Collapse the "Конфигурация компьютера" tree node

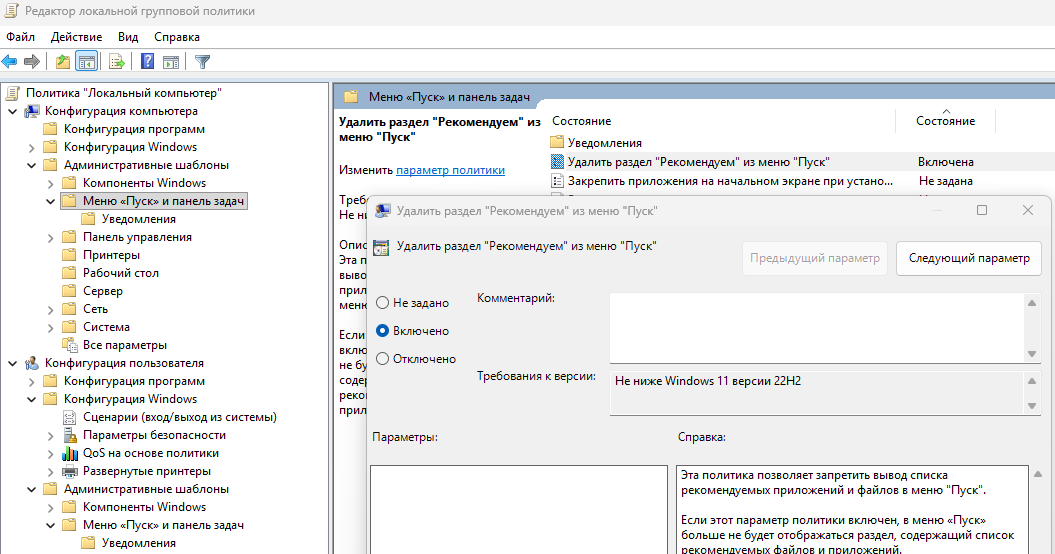13,111
